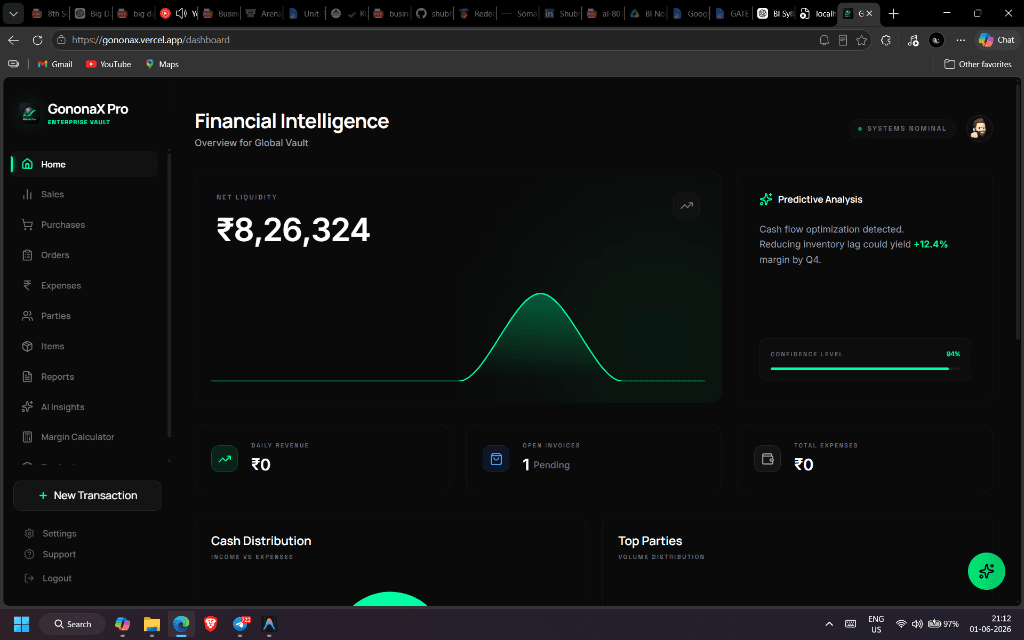
Task: Click the trend arrow icon on Net Liquidity card
Action: [686, 206]
